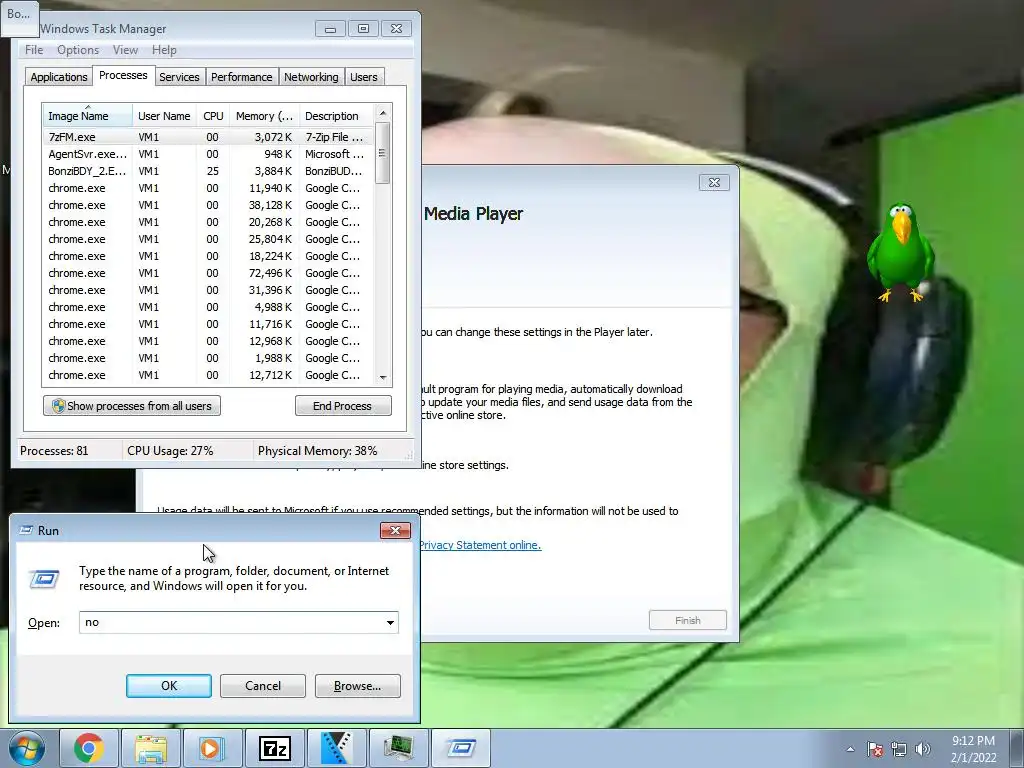Click Finish in Media Player setup
This screenshot has height=768, width=1024.
point(688,620)
